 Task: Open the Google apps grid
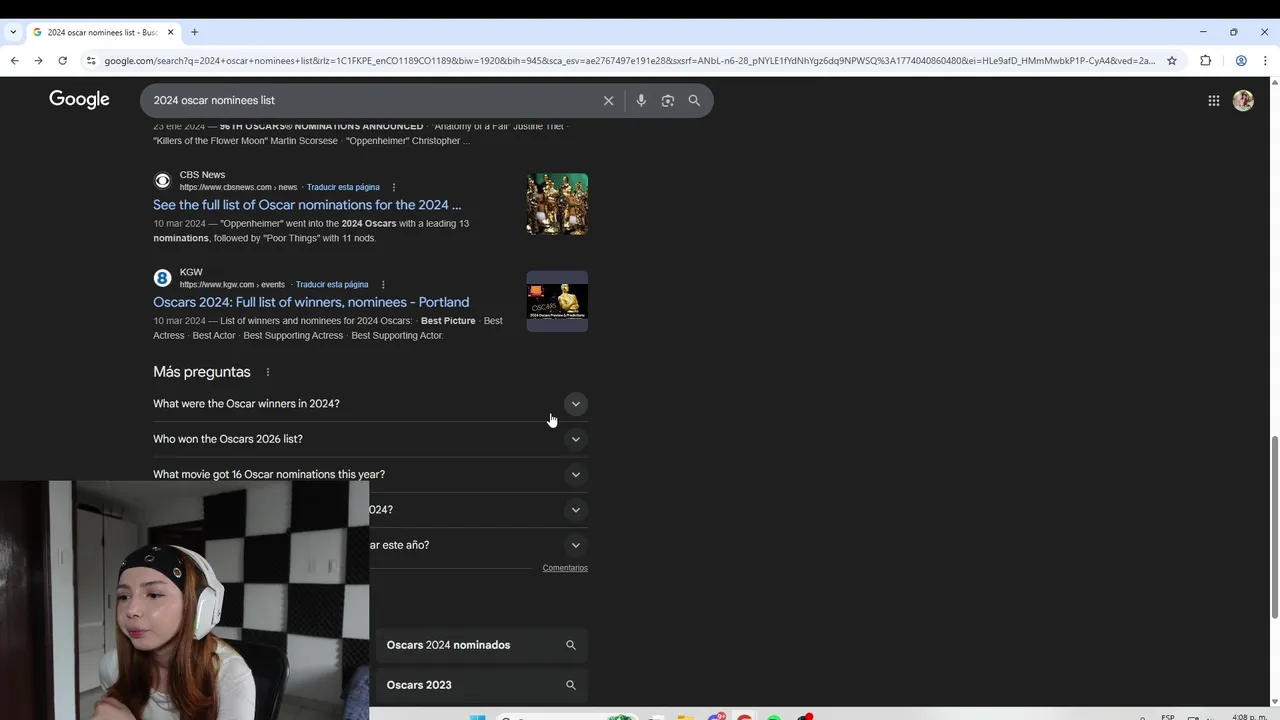click(x=1213, y=100)
